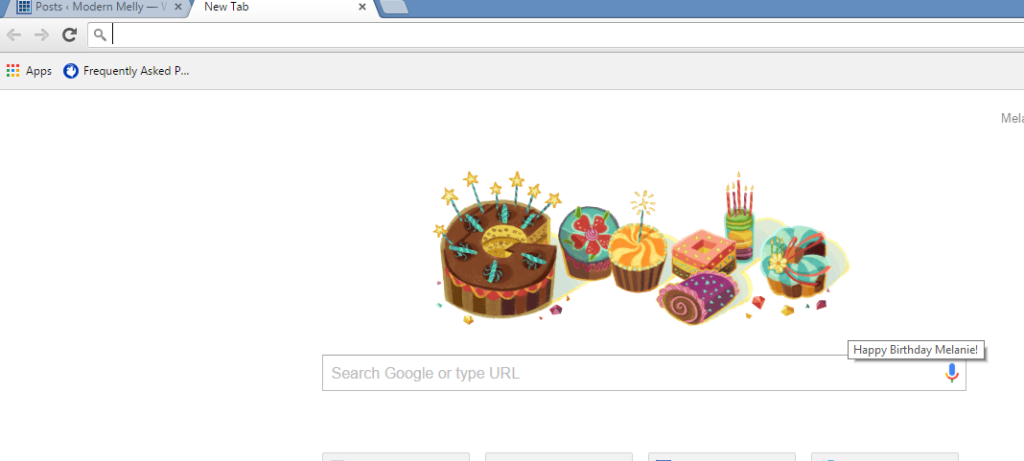Image resolution: width=1024 pixels, height=461 pixels.
Task: Click the Posts tab favicon
Action: [x=24, y=7]
